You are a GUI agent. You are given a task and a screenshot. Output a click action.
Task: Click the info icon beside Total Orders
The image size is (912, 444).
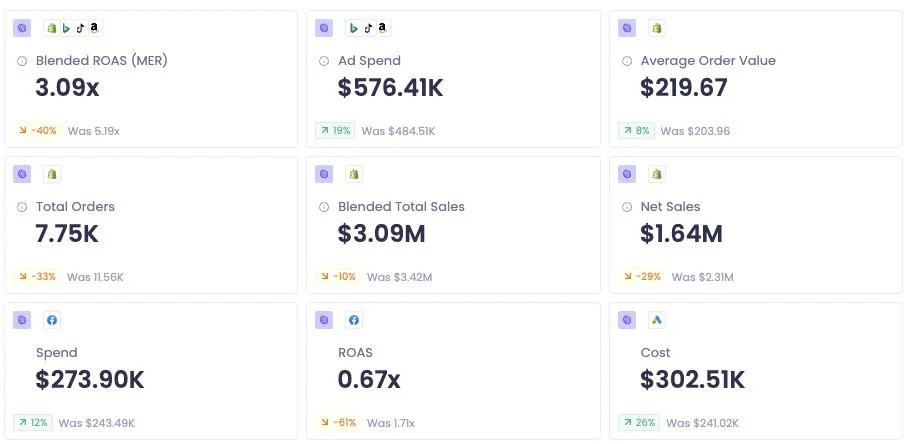coord(22,207)
